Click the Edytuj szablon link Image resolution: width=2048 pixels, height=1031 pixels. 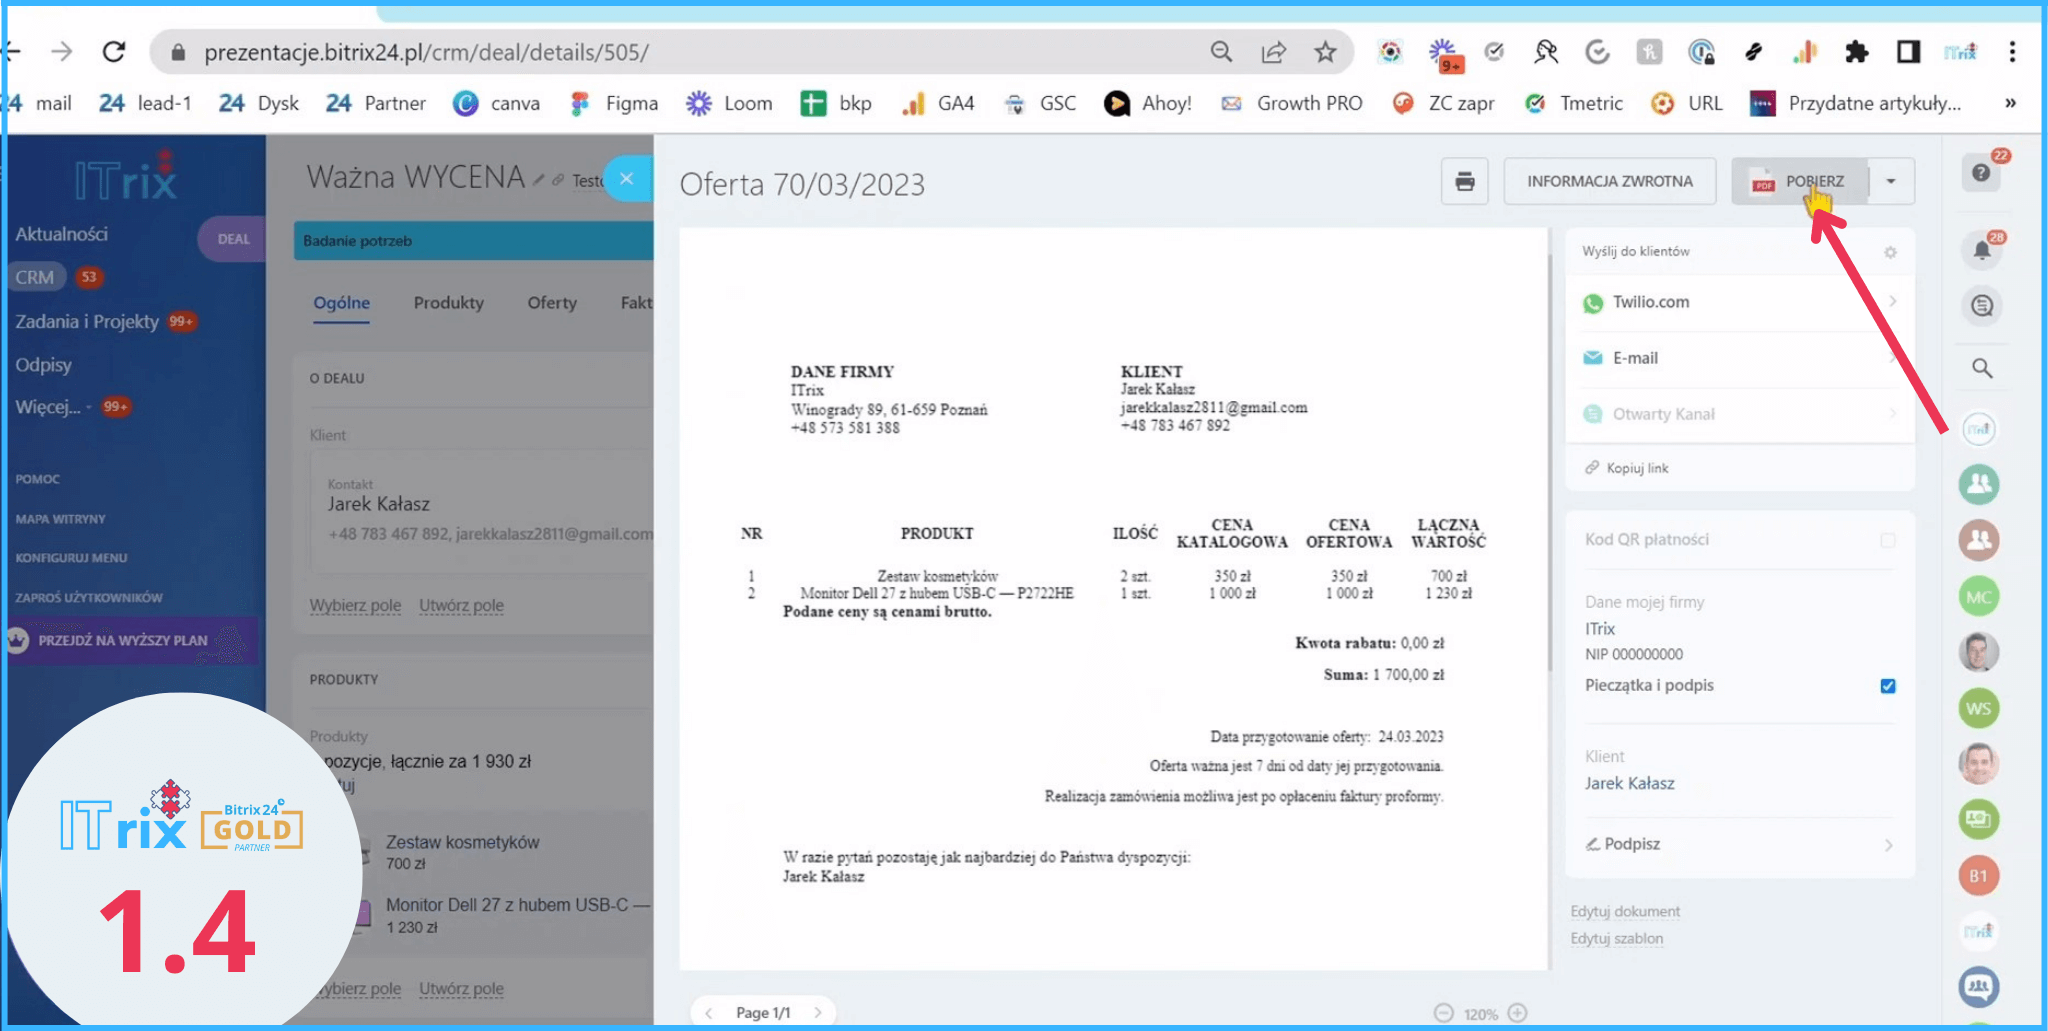point(1616,938)
